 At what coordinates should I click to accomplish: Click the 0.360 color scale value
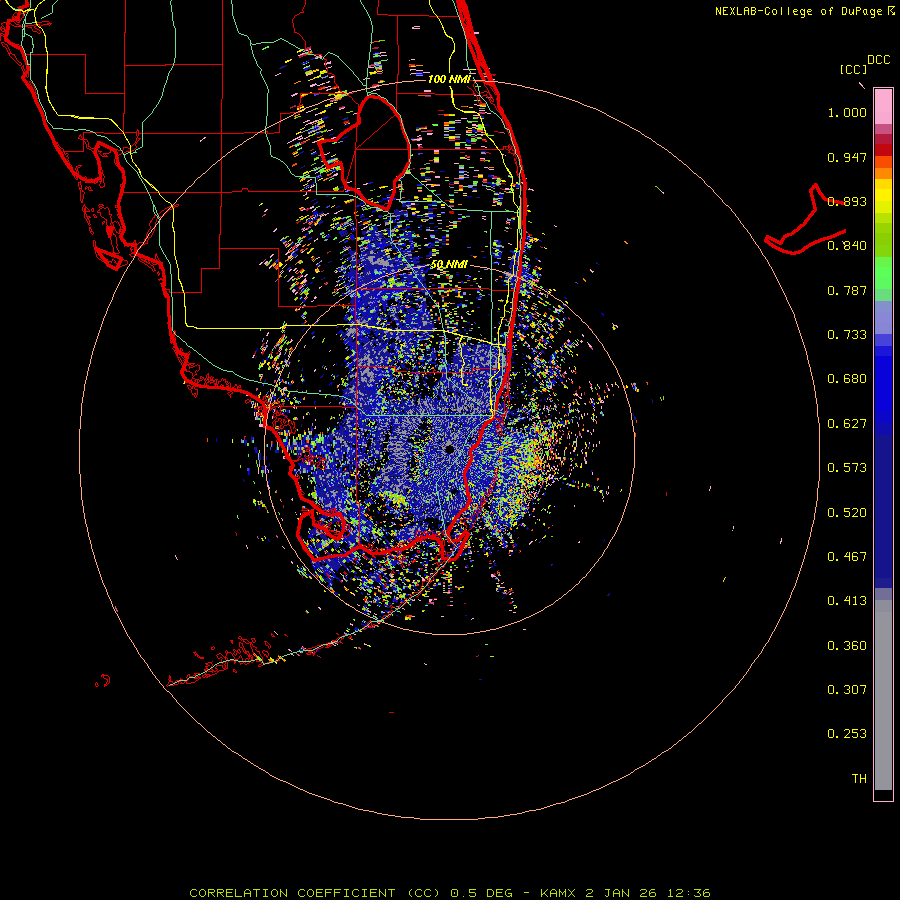pos(847,646)
